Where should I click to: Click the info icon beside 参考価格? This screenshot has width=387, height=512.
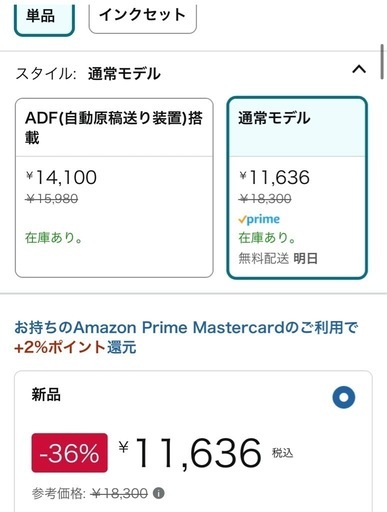pos(158,493)
